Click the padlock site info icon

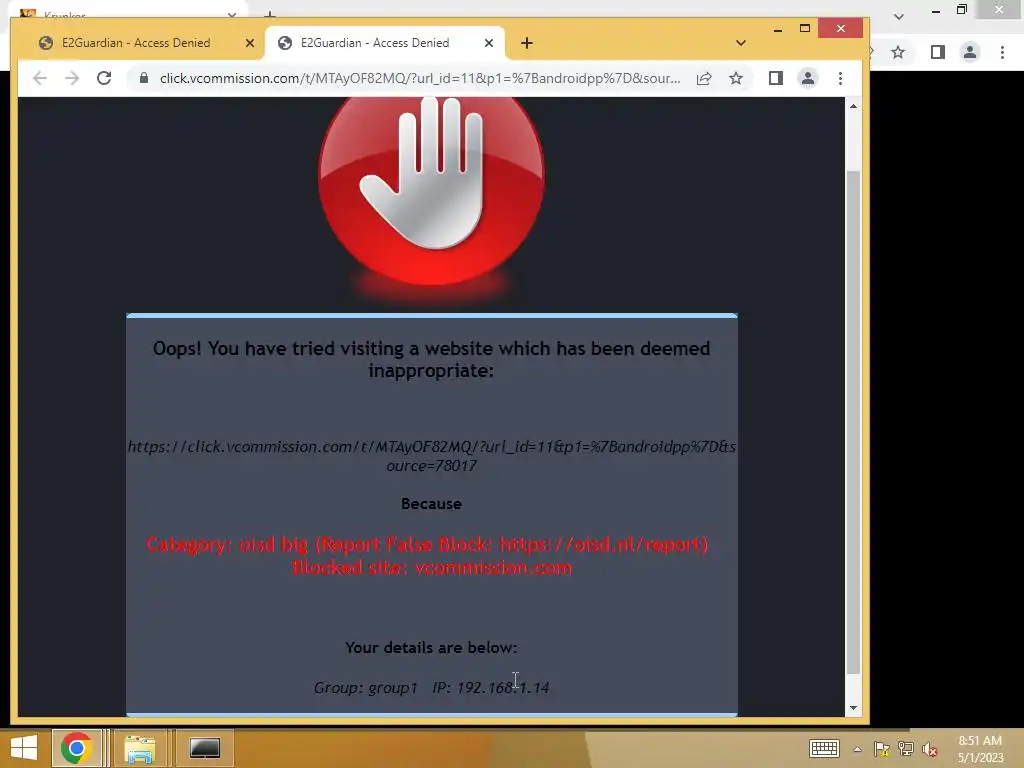tap(144, 78)
